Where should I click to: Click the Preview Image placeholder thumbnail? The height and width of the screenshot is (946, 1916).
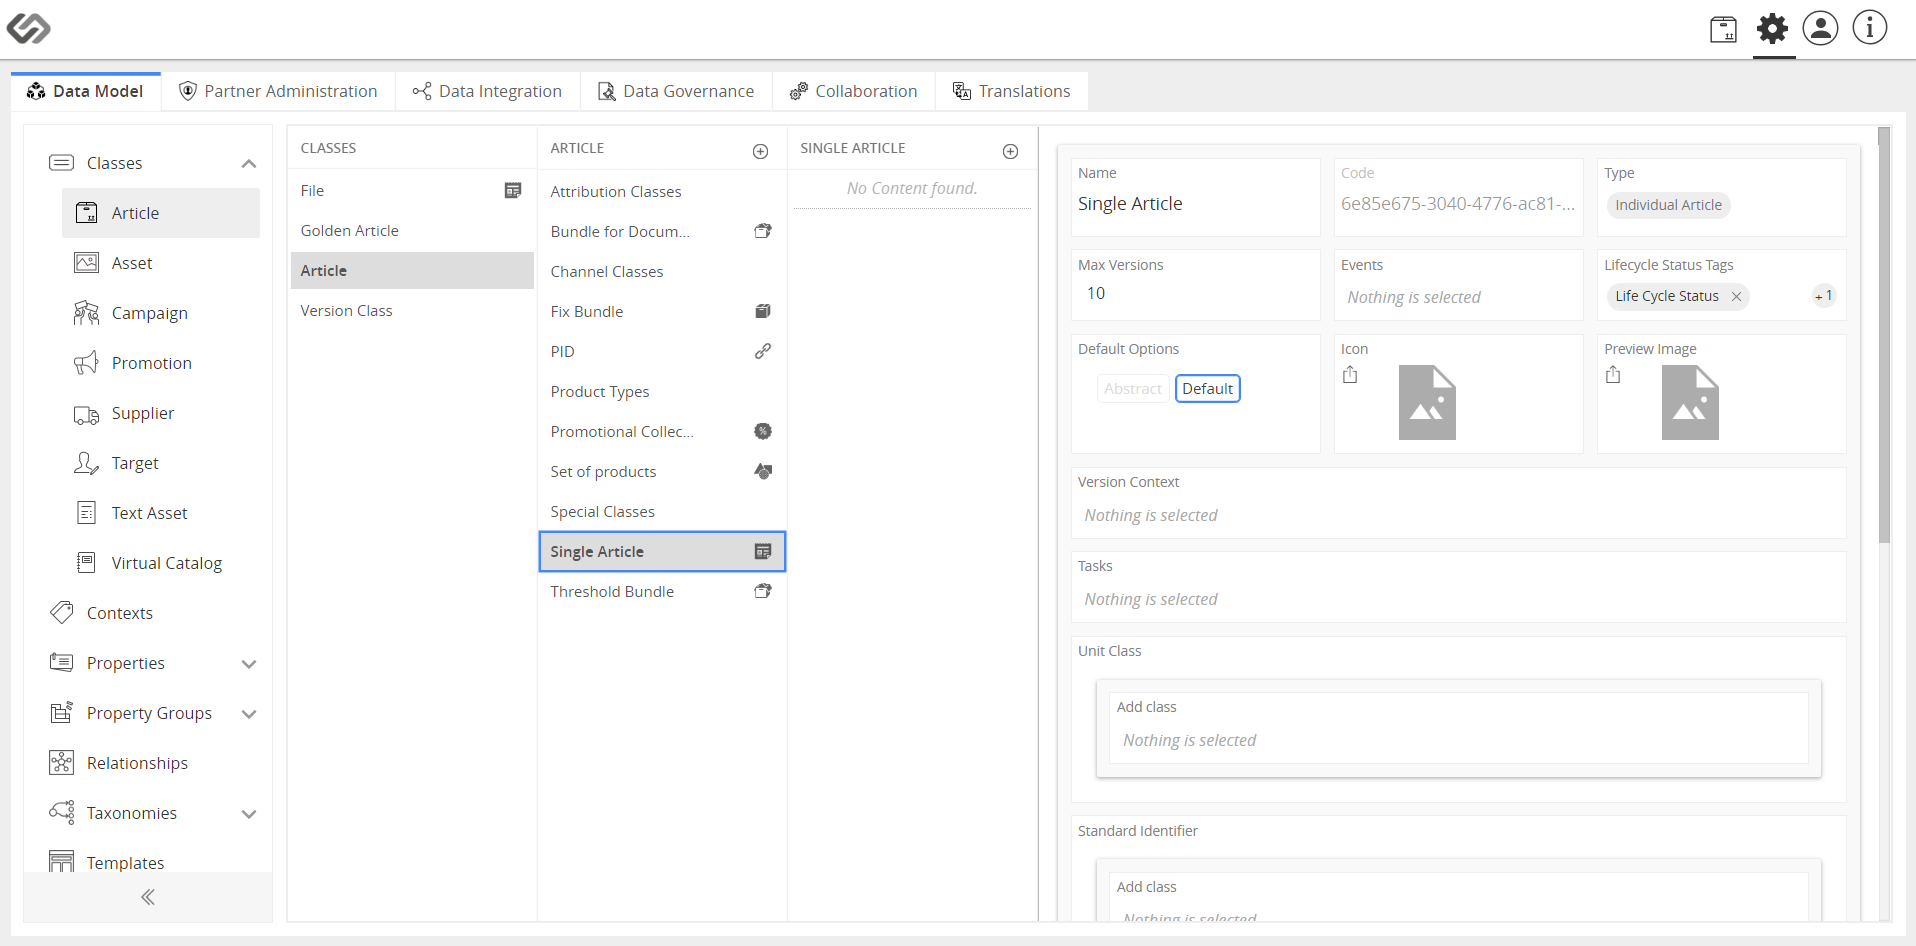(1690, 402)
